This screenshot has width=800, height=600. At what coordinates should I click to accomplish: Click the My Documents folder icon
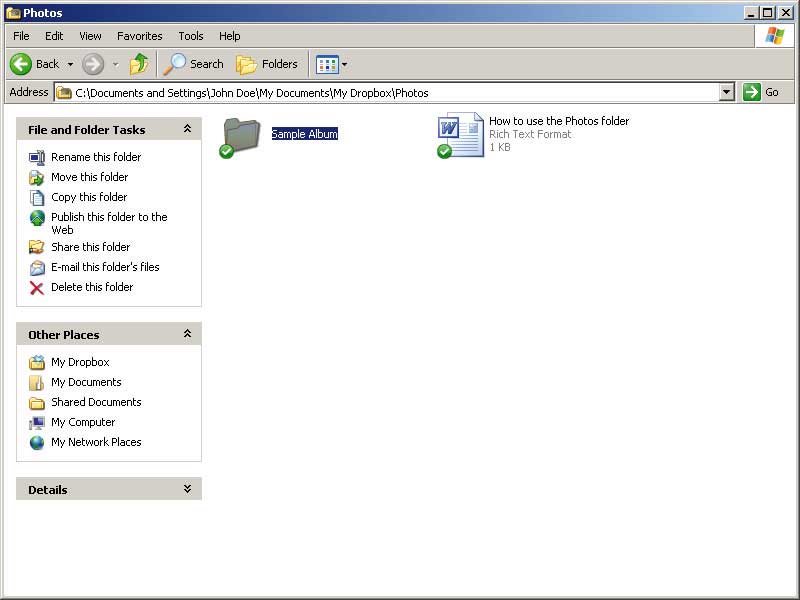click(36, 383)
